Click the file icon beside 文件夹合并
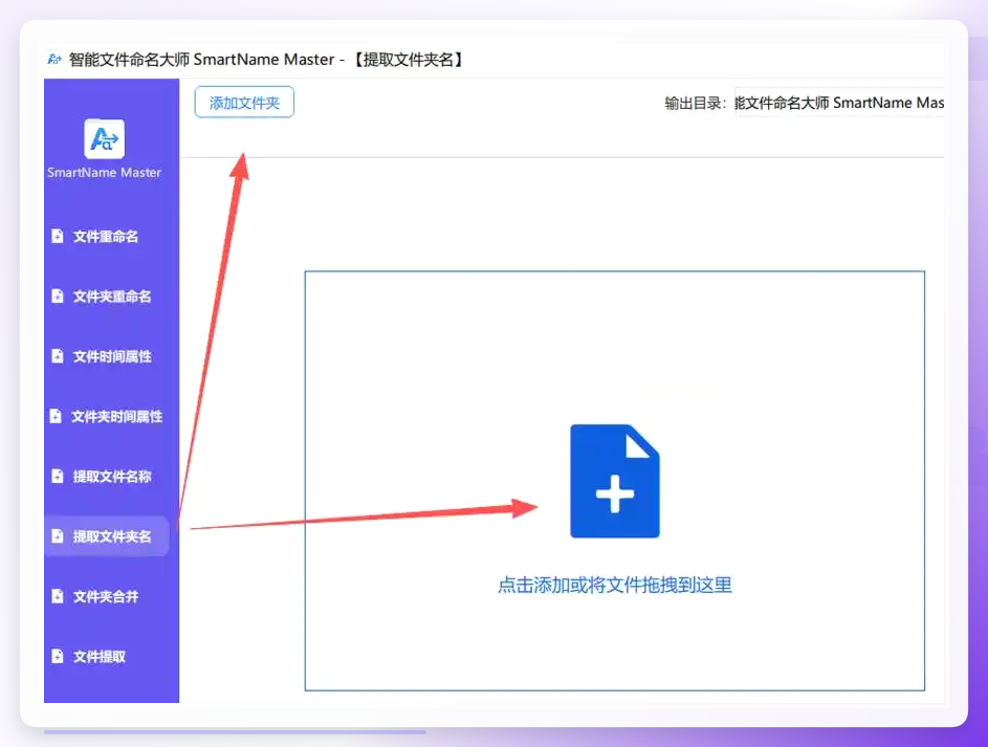The height and width of the screenshot is (747, 988). pos(57,596)
